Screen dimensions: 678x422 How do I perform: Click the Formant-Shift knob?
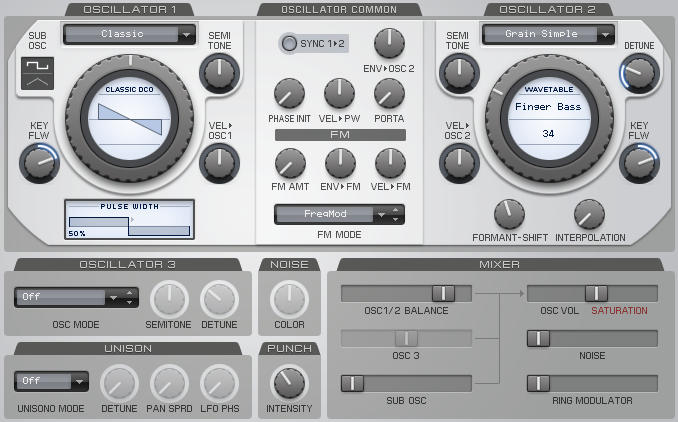(x=508, y=213)
